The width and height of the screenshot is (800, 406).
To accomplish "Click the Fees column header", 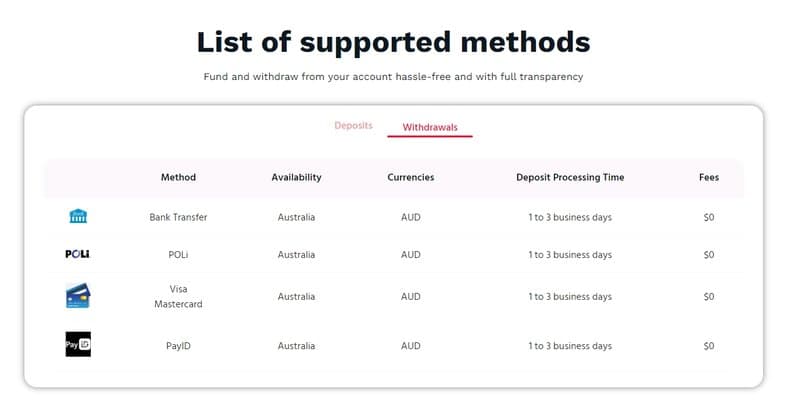I will [709, 177].
